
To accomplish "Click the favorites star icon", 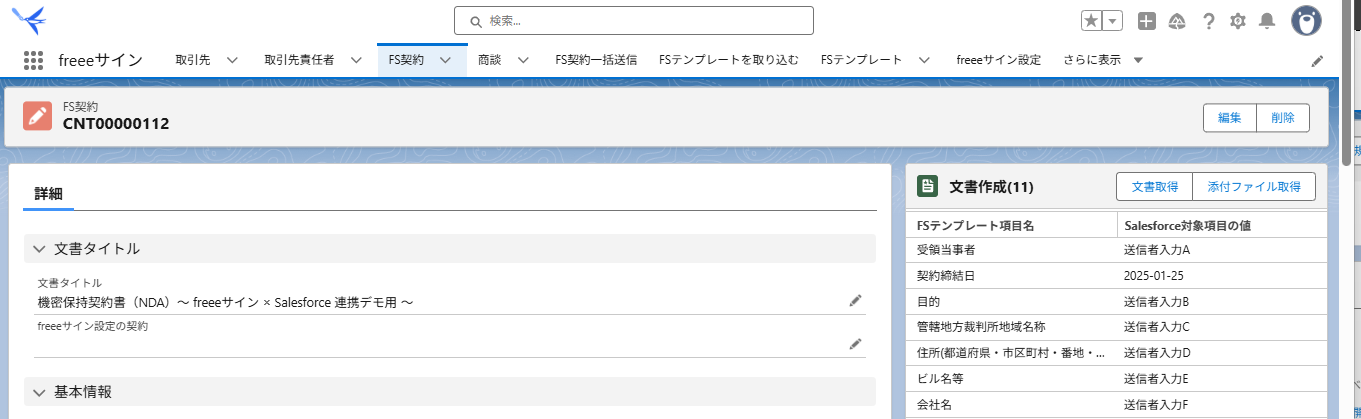I will pyautogui.click(x=1091, y=21).
